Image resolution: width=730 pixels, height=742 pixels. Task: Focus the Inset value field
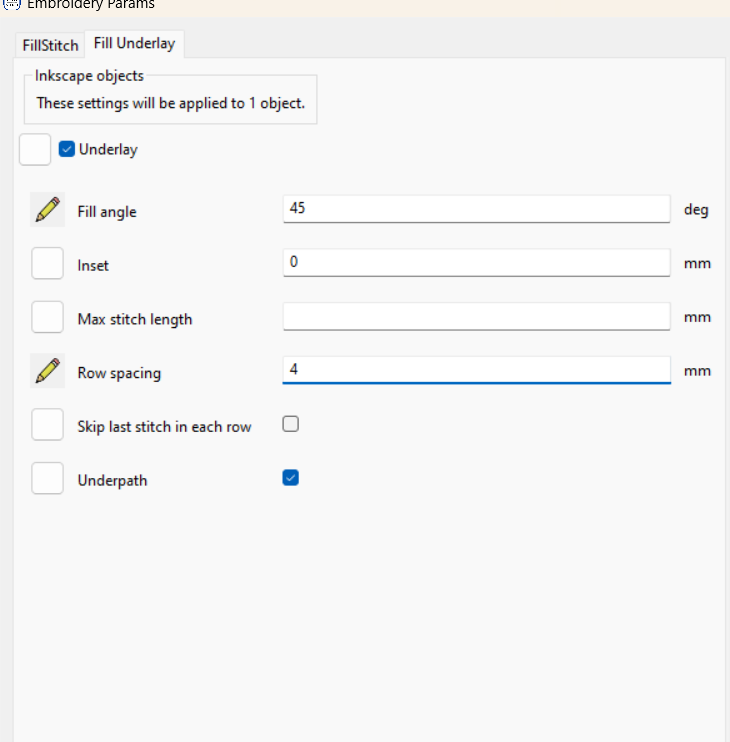tap(476, 263)
